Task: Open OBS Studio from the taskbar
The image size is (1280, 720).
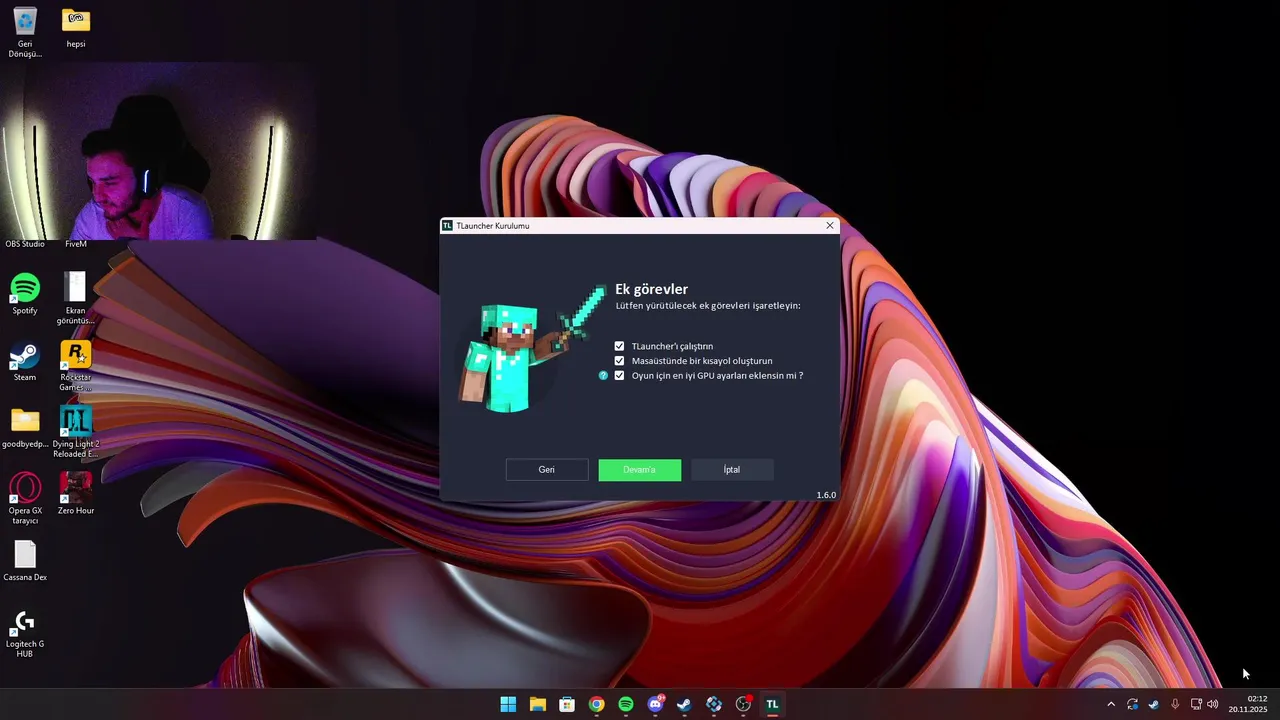Action: [x=743, y=704]
